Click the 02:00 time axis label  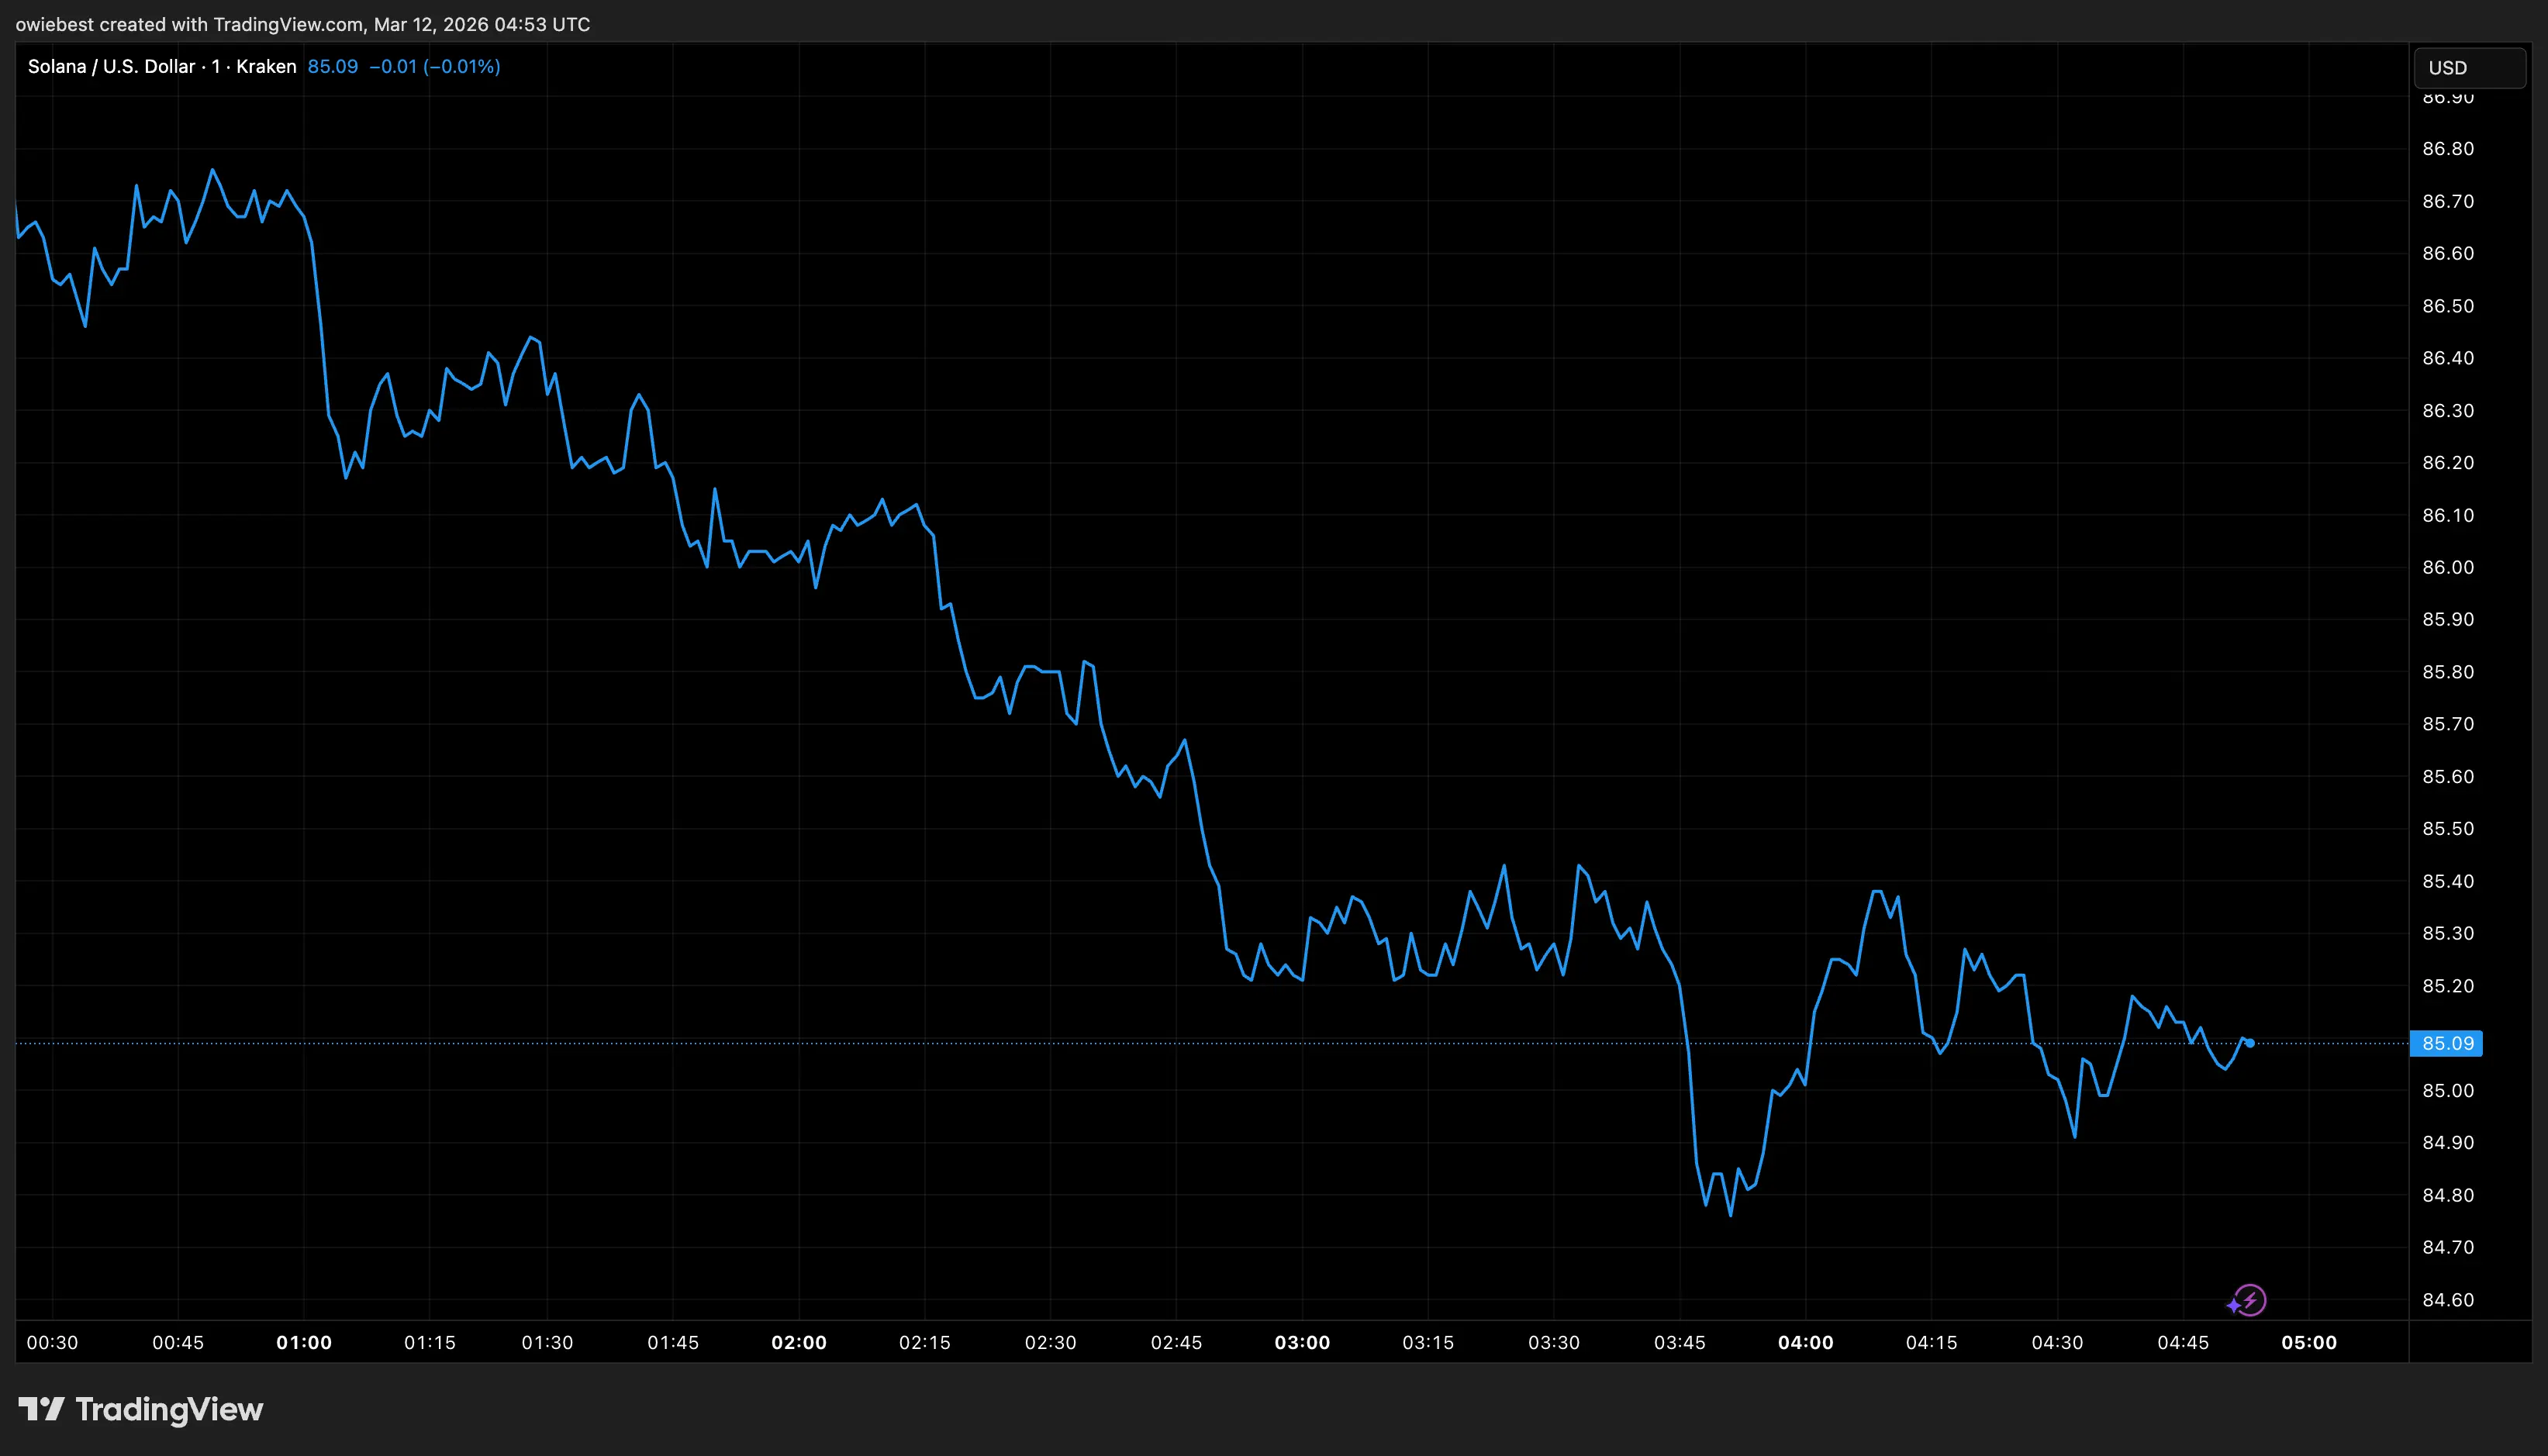coord(799,1342)
